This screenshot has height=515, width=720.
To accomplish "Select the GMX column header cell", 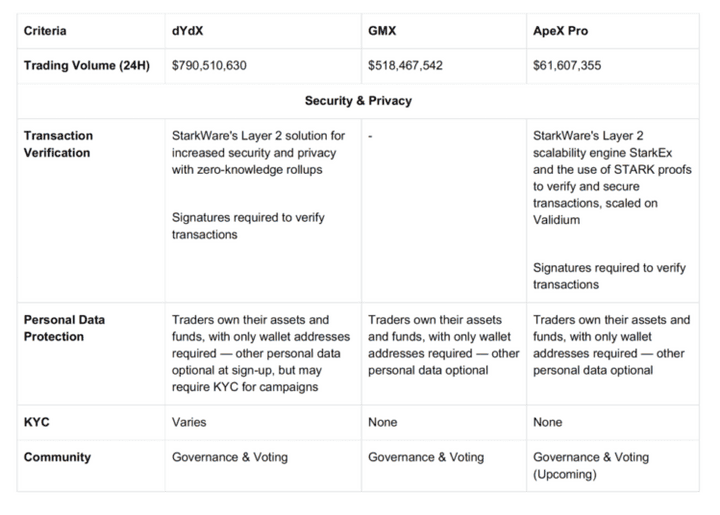I will [x=383, y=31].
